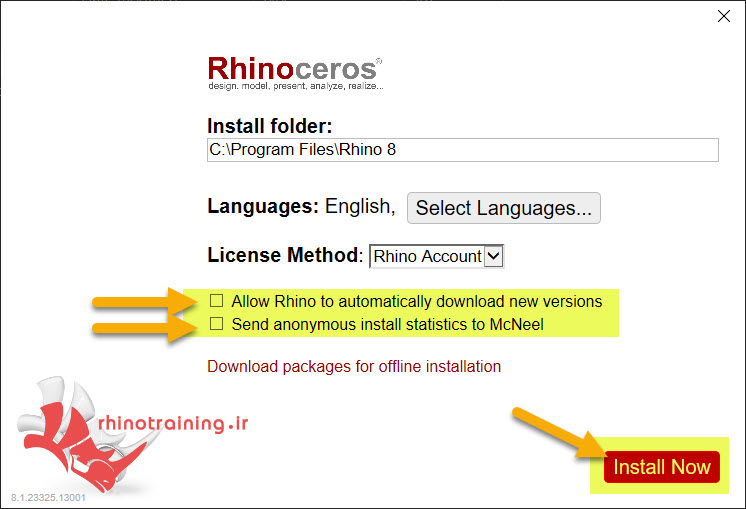Image resolution: width=746 pixels, height=509 pixels.
Task: Click the English language label
Action: [x=360, y=206]
